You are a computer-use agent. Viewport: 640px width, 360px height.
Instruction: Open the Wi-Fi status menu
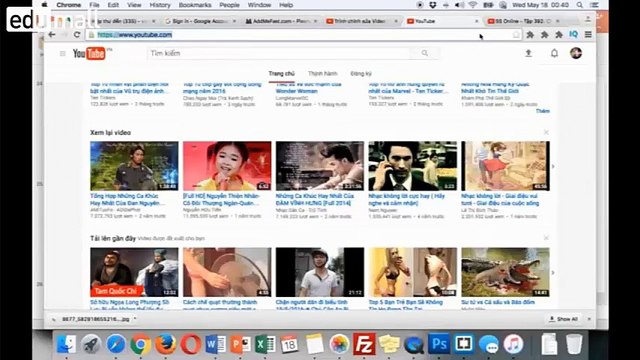point(473,5)
